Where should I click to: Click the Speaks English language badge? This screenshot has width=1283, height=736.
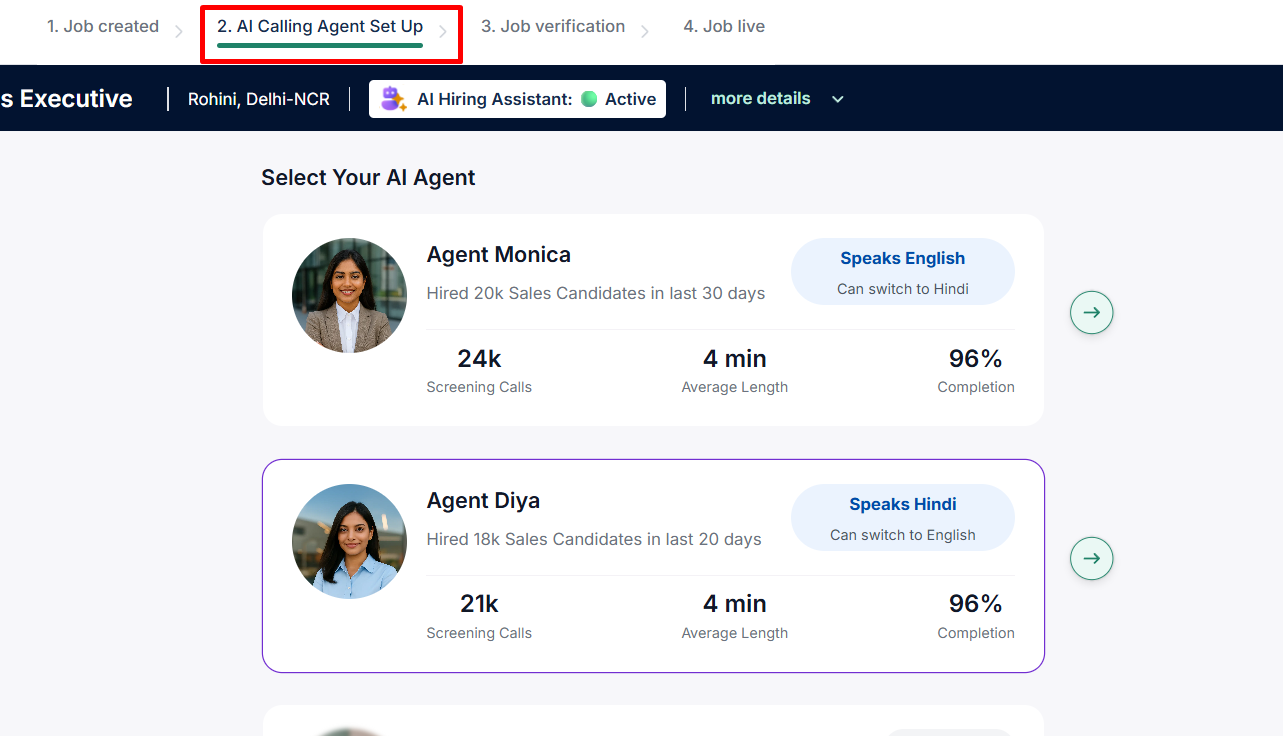(903, 271)
